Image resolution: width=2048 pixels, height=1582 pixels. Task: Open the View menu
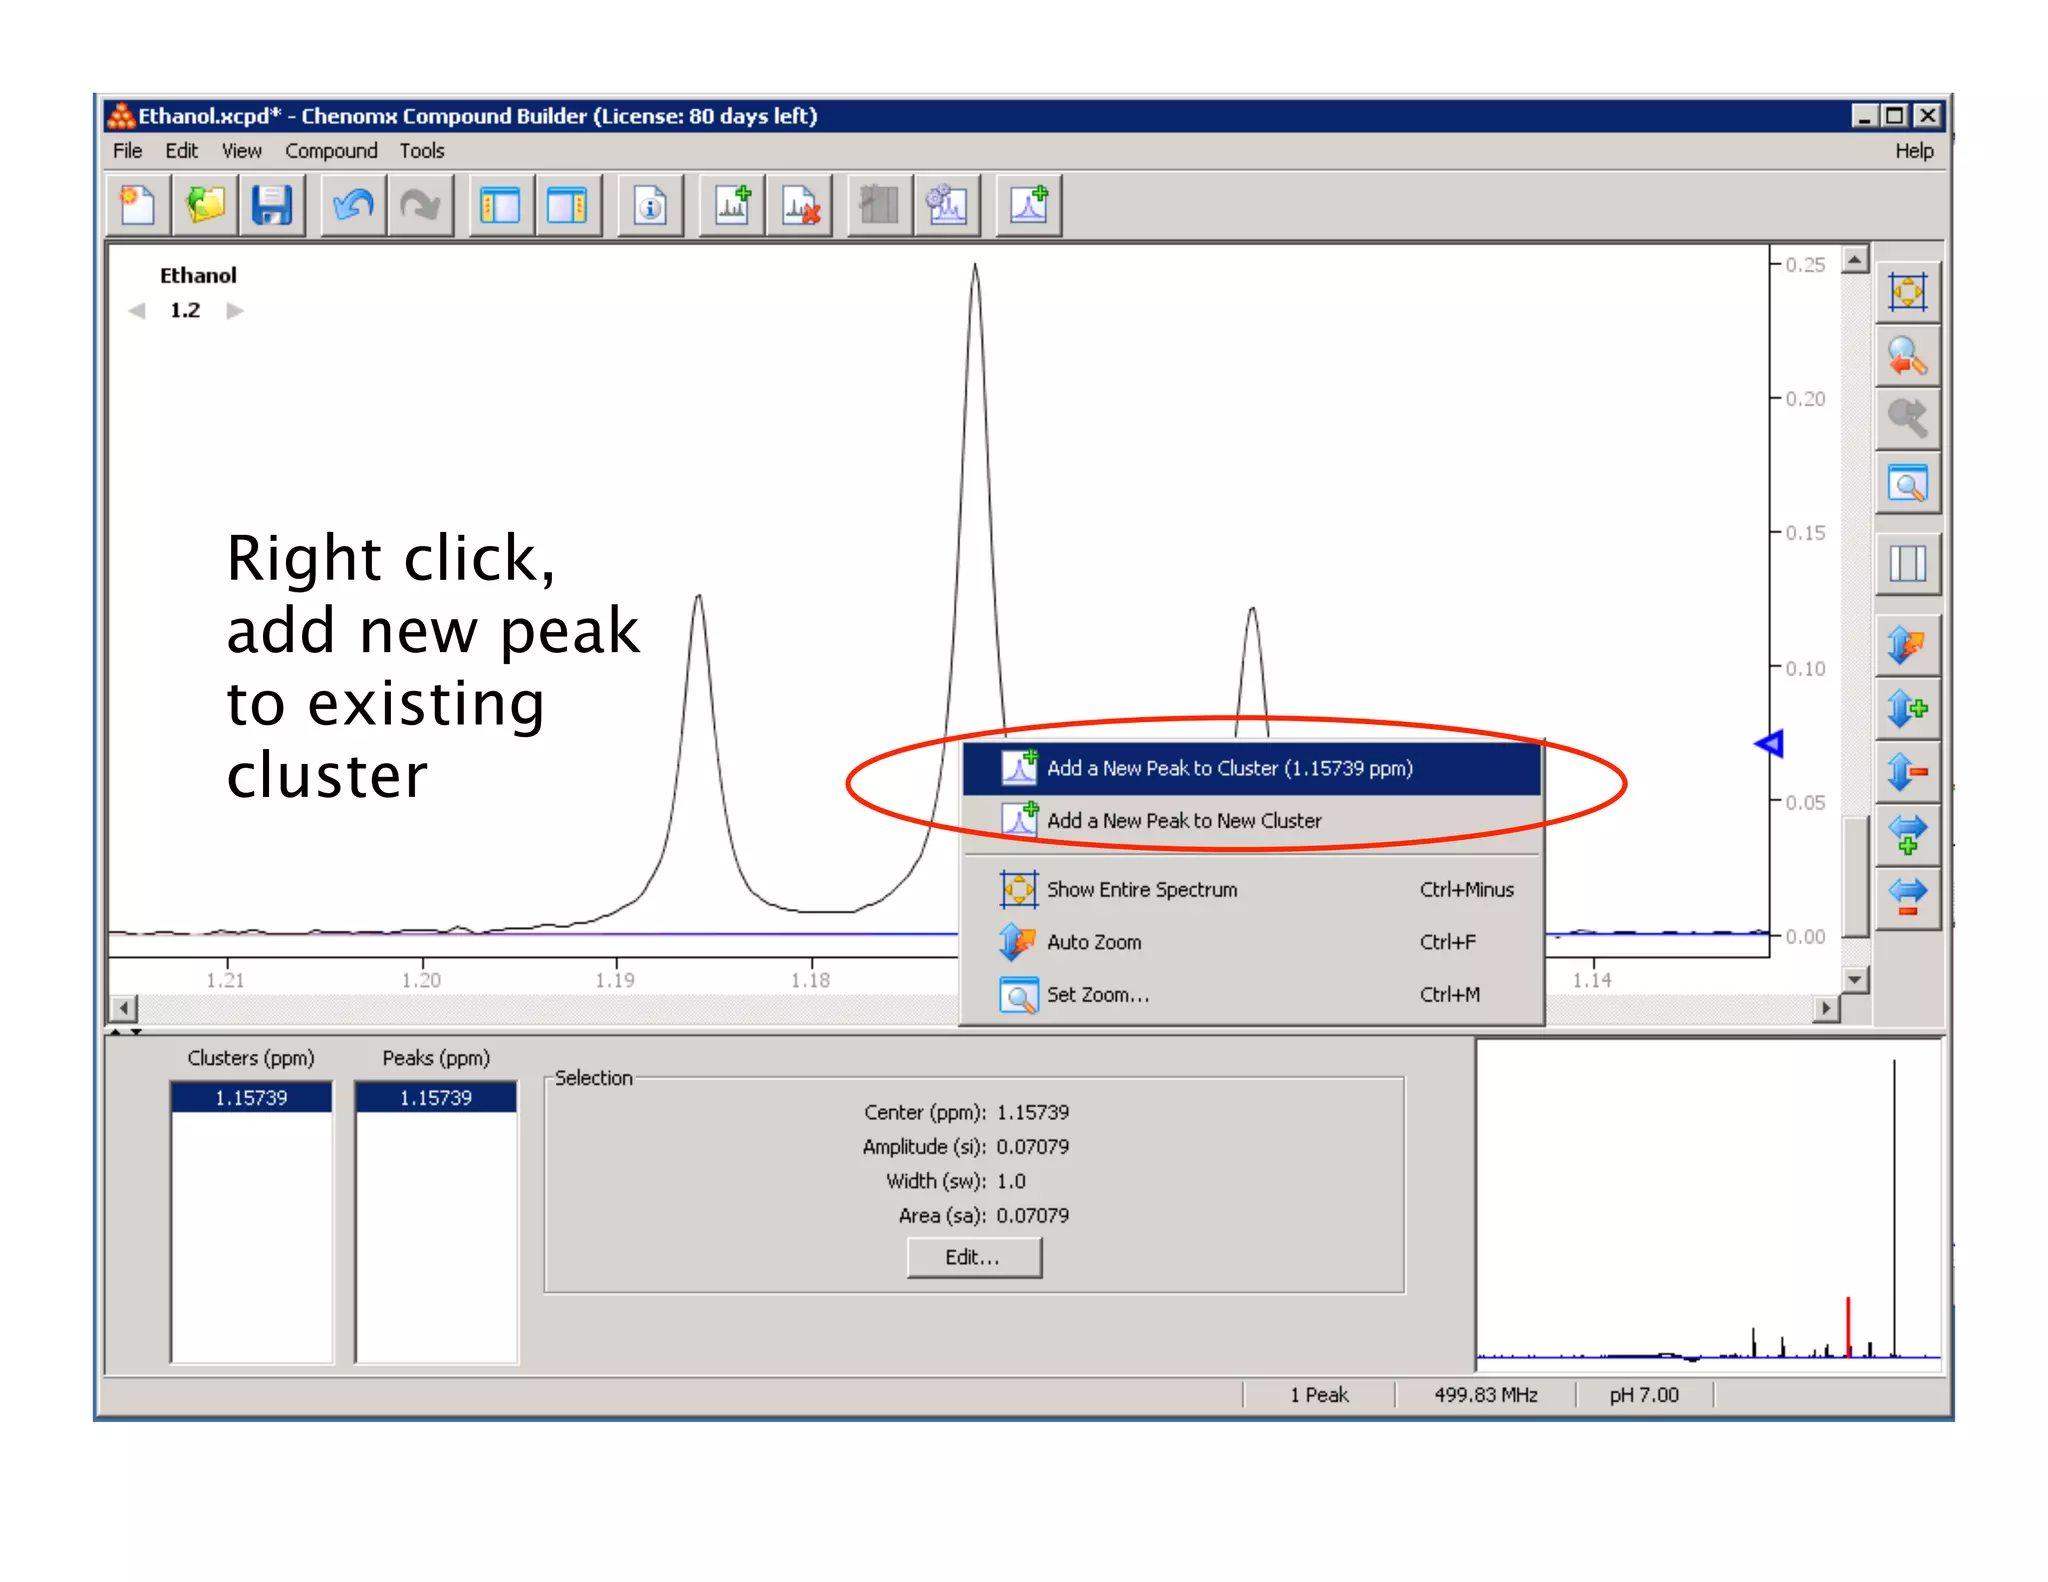coord(241,151)
